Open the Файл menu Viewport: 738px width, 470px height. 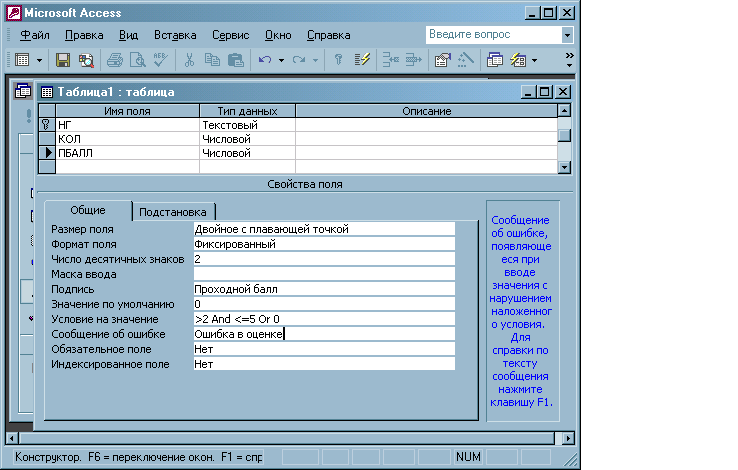pyautogui.click(x=35, y=35)
